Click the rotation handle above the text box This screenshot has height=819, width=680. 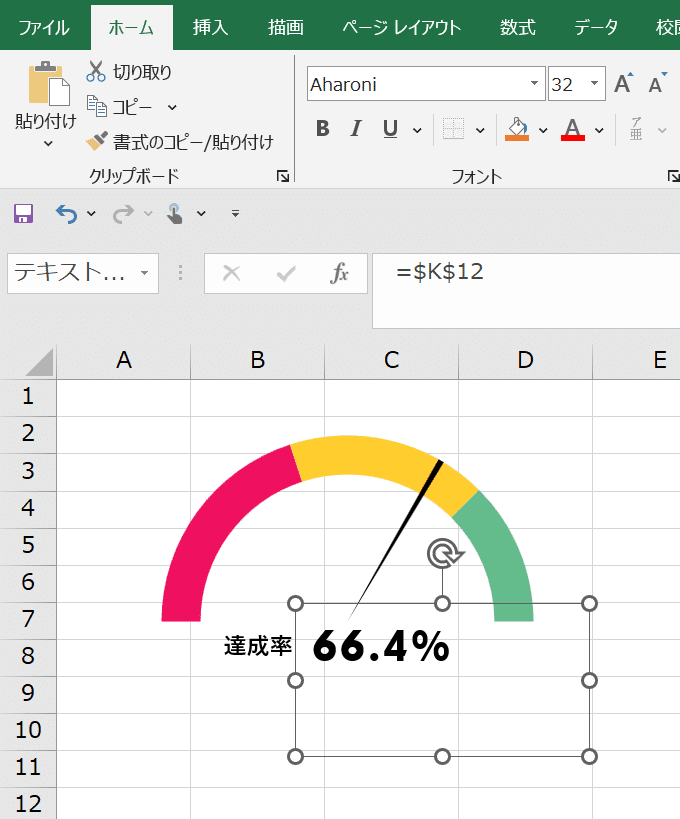coord(445,554)
